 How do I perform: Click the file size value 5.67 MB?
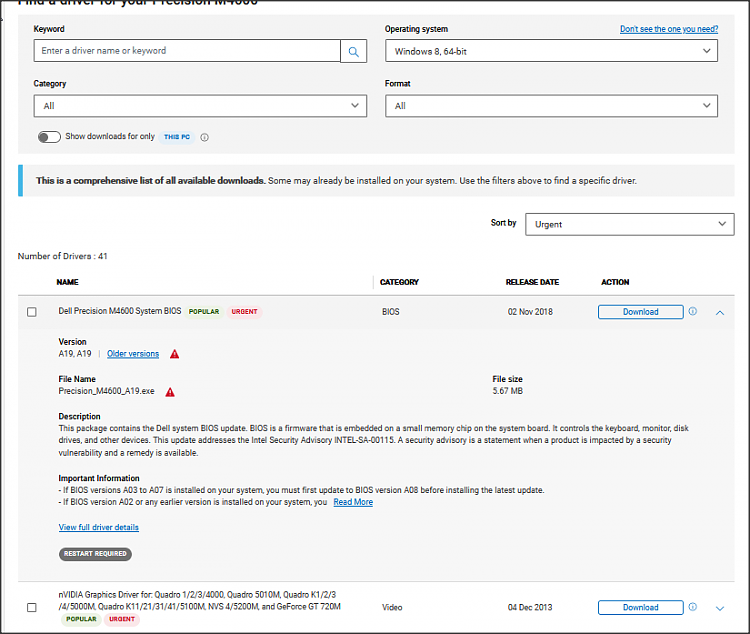tap(507, 391)
